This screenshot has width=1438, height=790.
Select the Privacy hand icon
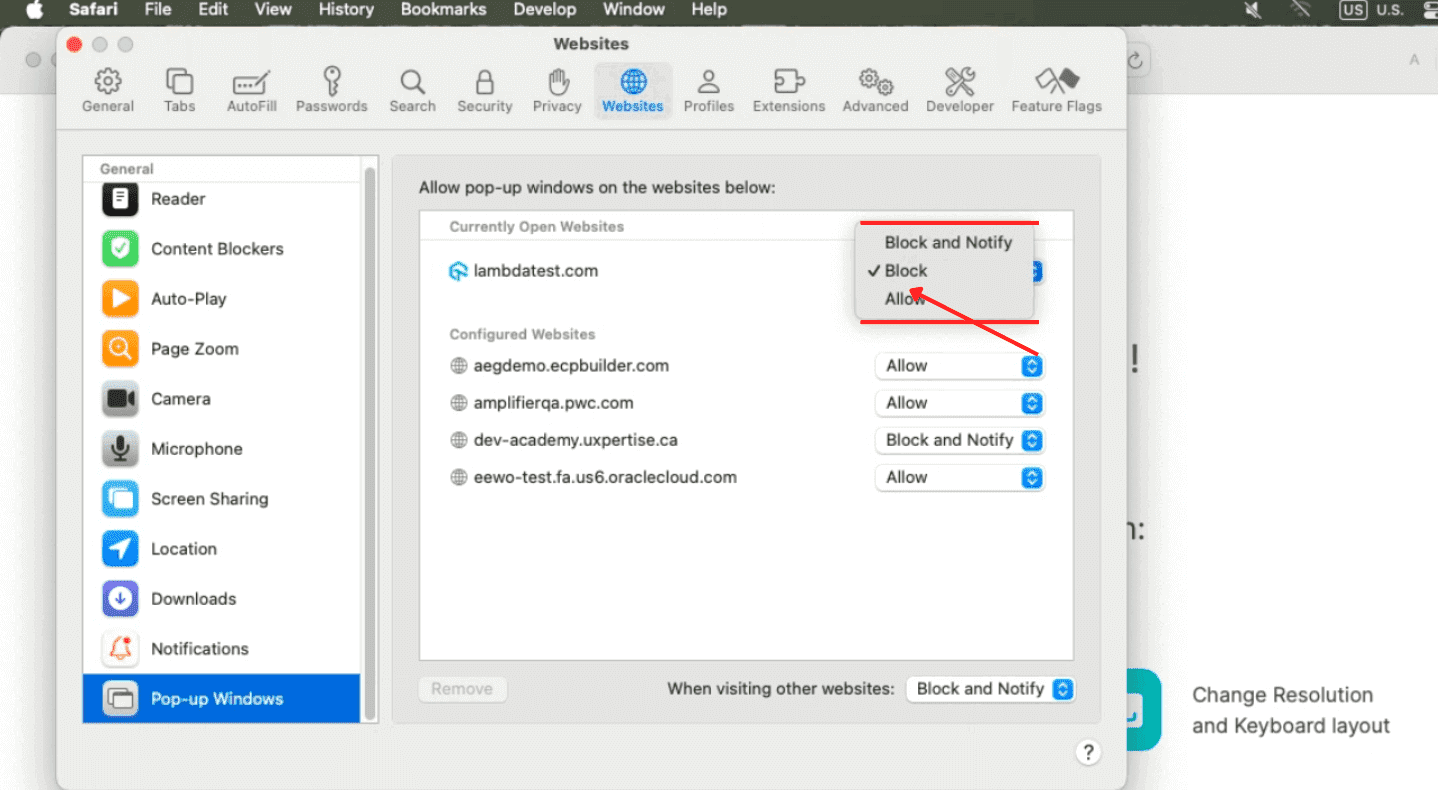pos(557,91)
